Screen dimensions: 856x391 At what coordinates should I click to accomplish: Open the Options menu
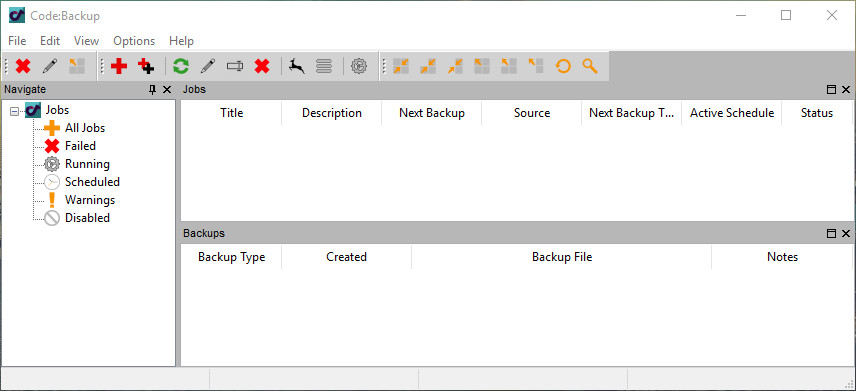pos(134,41)
